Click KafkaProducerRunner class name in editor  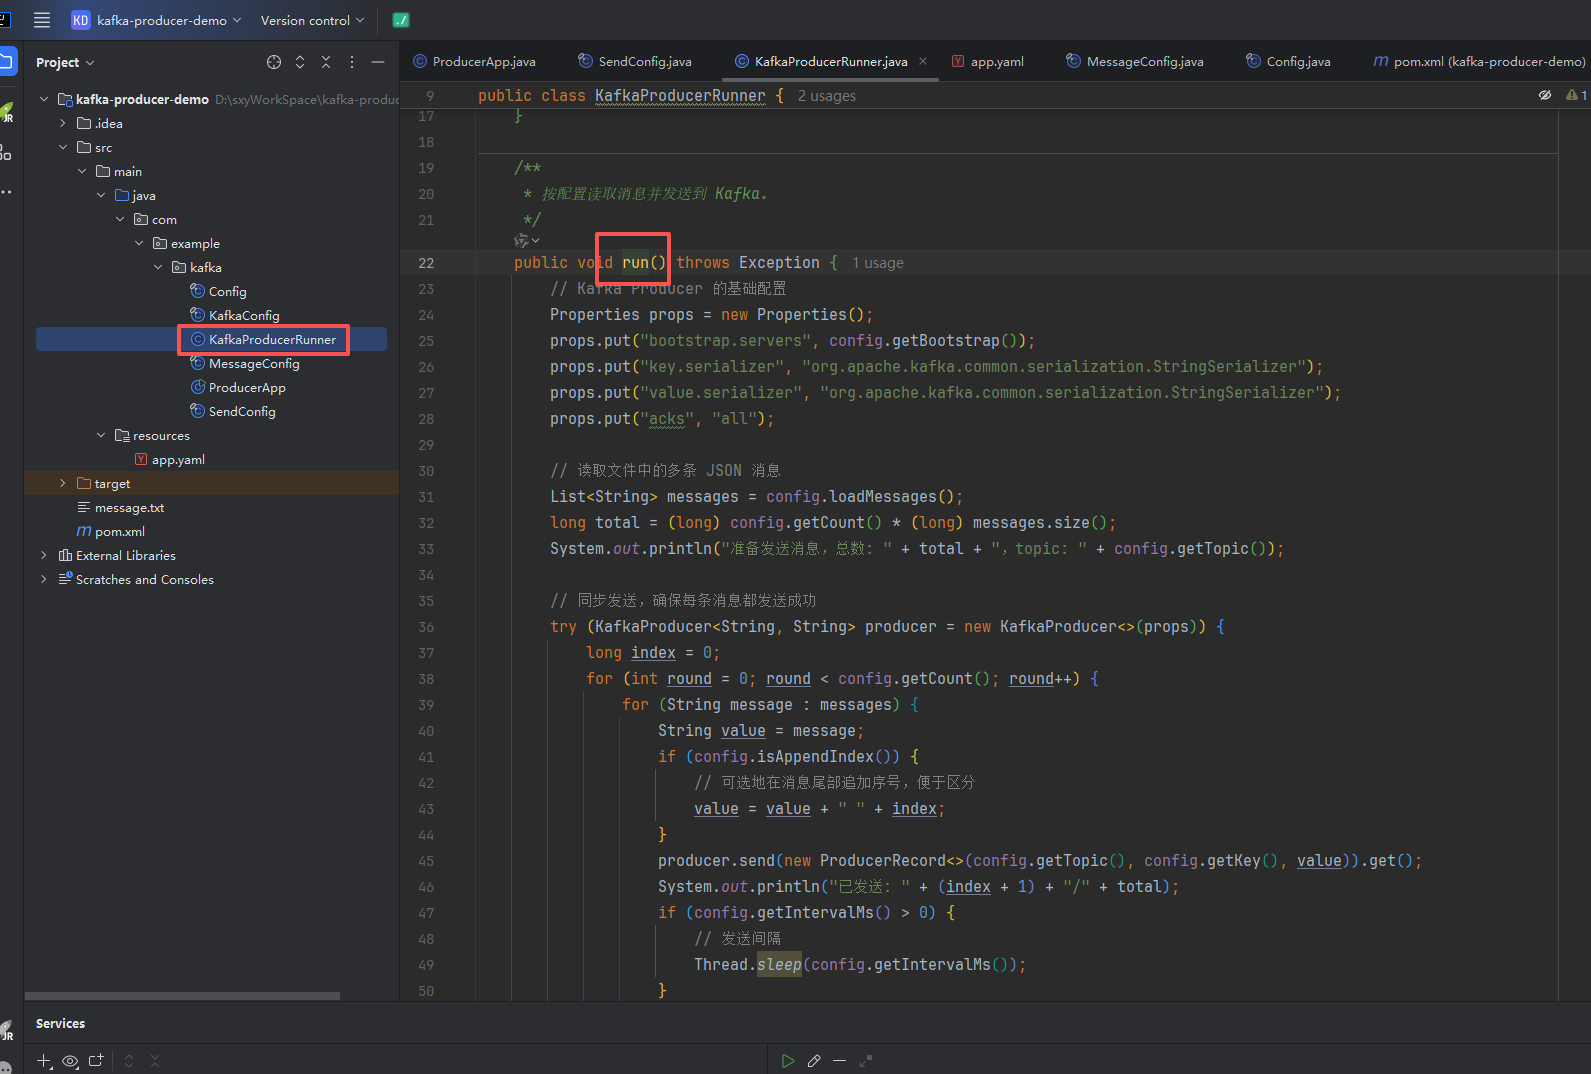pos(680,96)
